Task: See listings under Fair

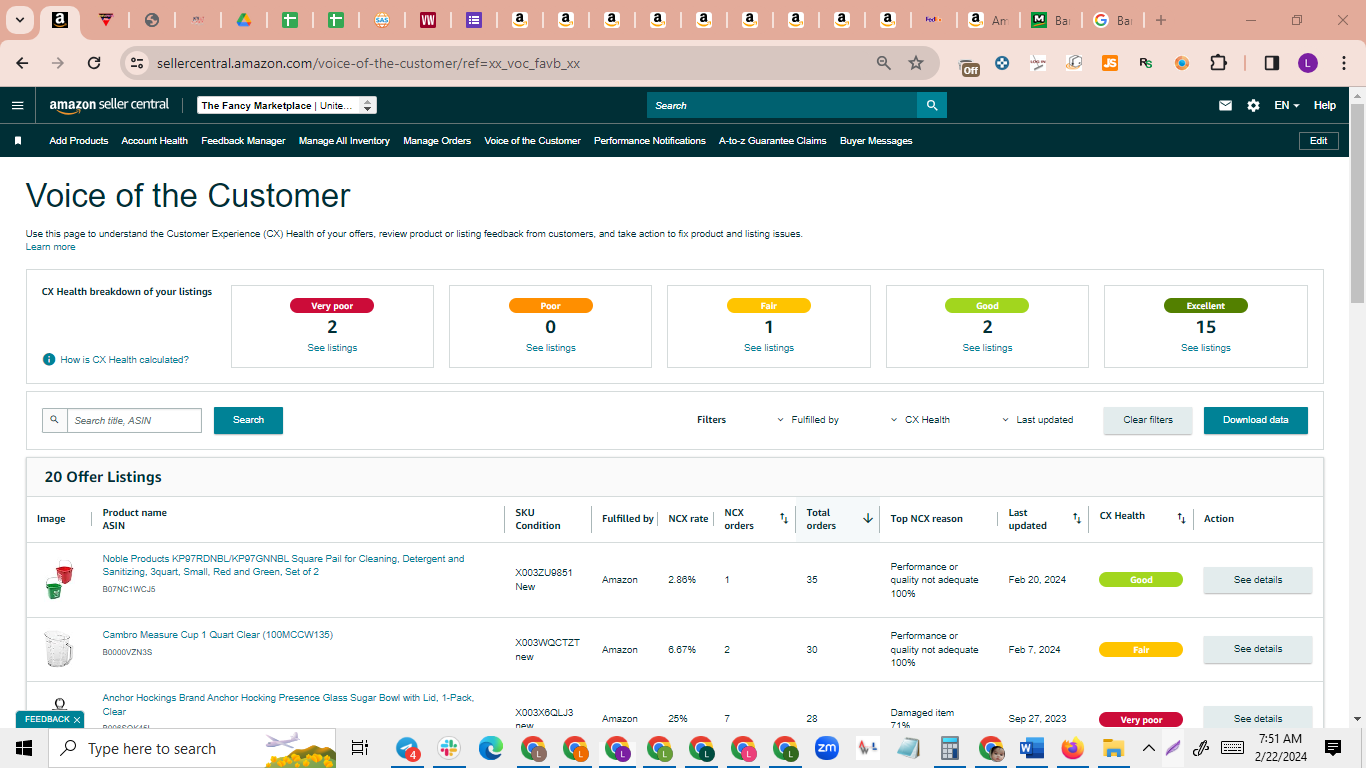Action: 769,348
